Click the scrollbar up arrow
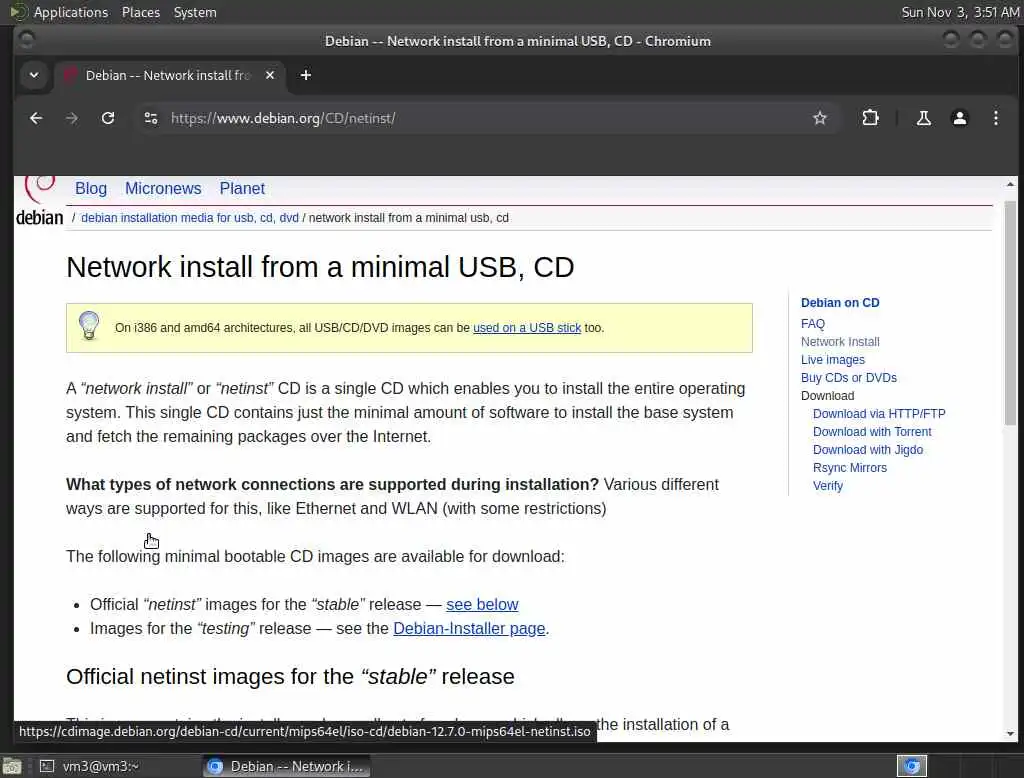 click(x=1010, y=185)
